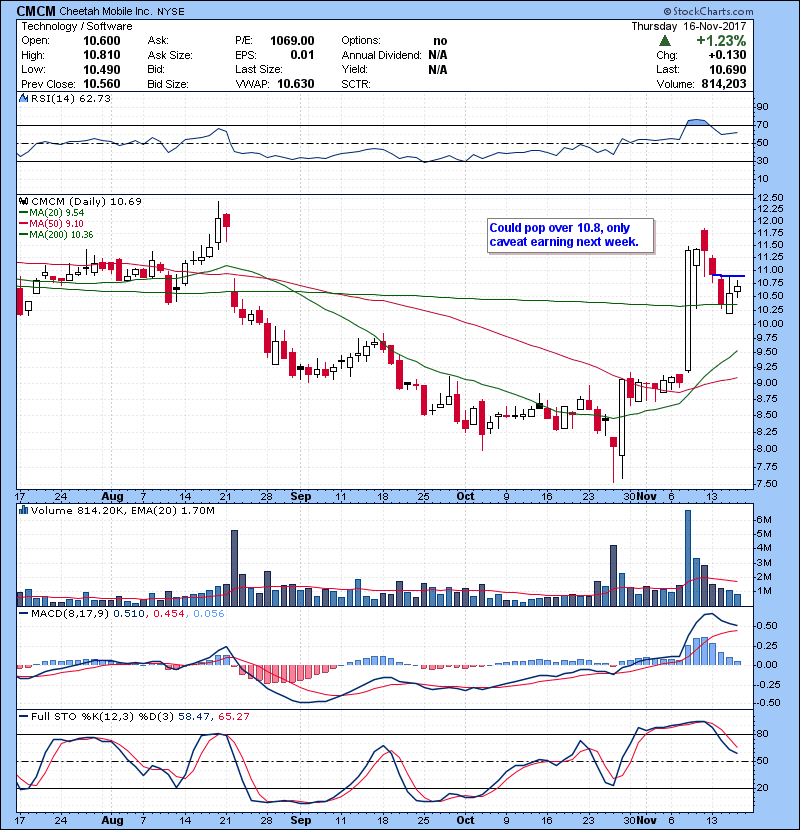The image size is (800, 830).
Task: Click the date Thursday 16-Nov-2017
Action: pyautogui.click(x=688, y=26)
